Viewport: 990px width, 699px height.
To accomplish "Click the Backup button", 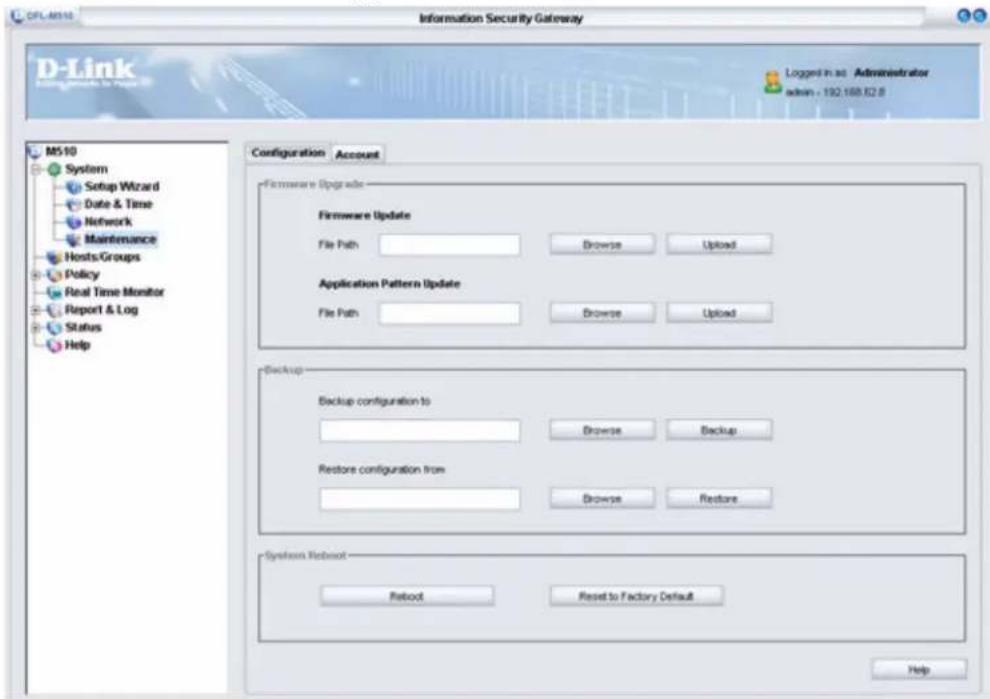I will 719,431.
